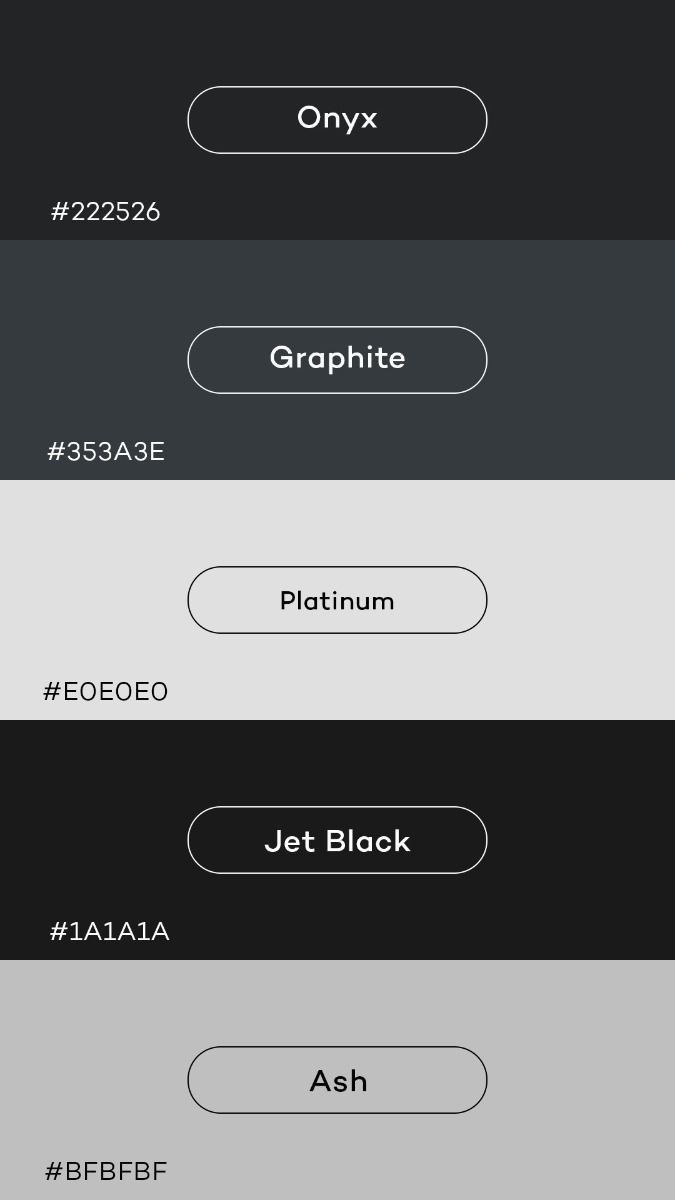
Task: Choose the Jet Black color band background
Action: click(580, 770)
